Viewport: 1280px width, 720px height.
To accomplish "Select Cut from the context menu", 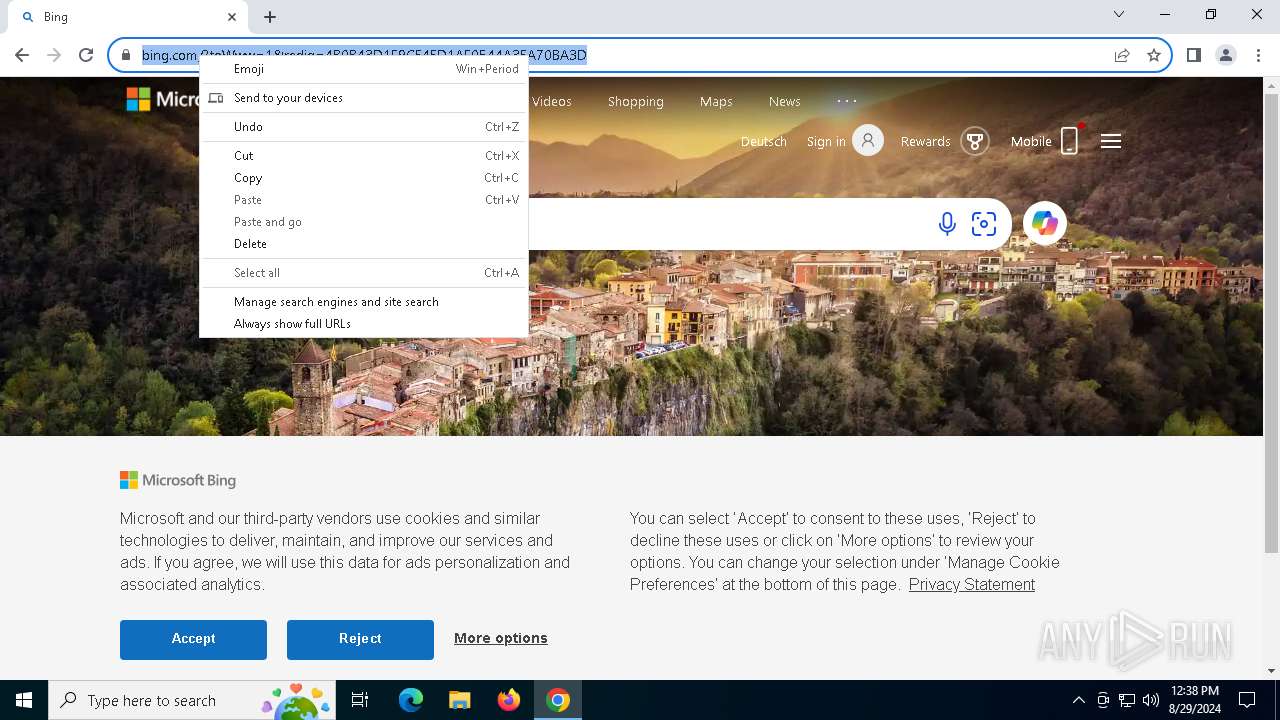I will point(364,156).
